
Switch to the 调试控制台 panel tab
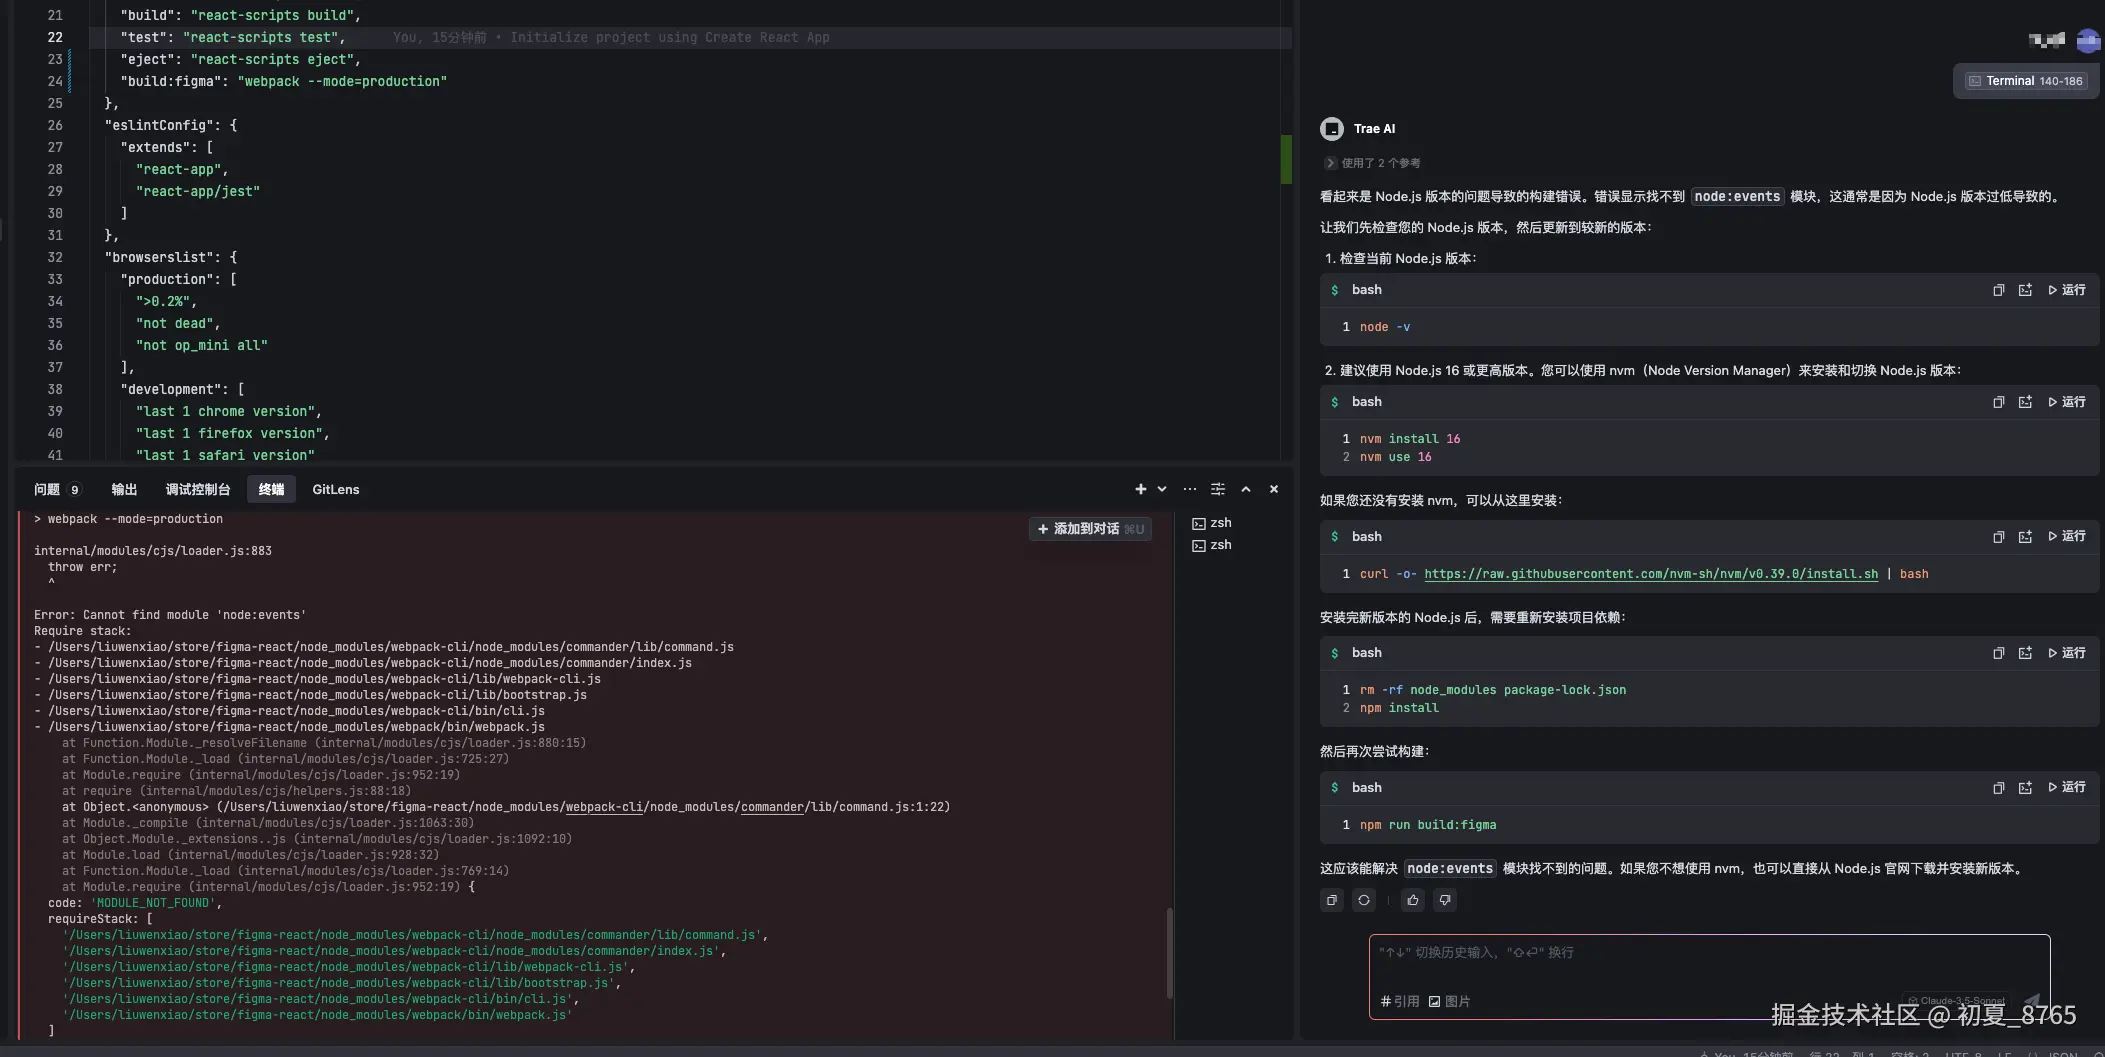click(x=198, y=490)
